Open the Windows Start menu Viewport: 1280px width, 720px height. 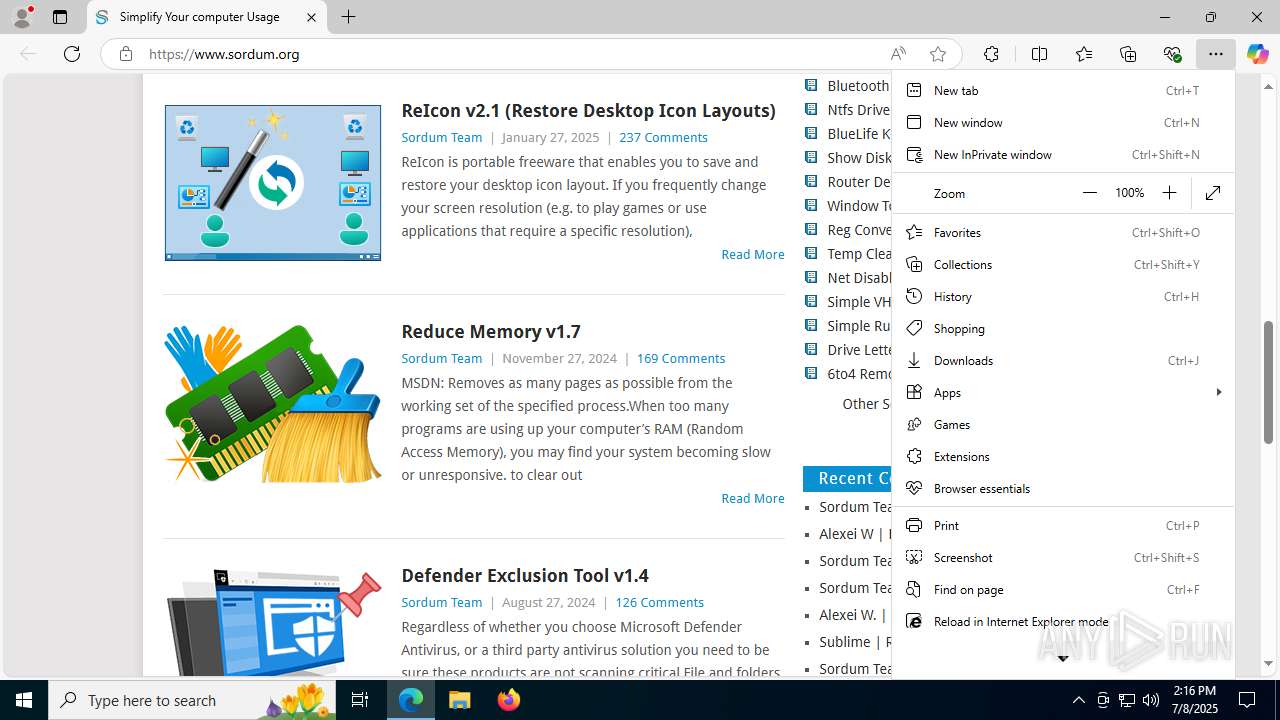24,700
